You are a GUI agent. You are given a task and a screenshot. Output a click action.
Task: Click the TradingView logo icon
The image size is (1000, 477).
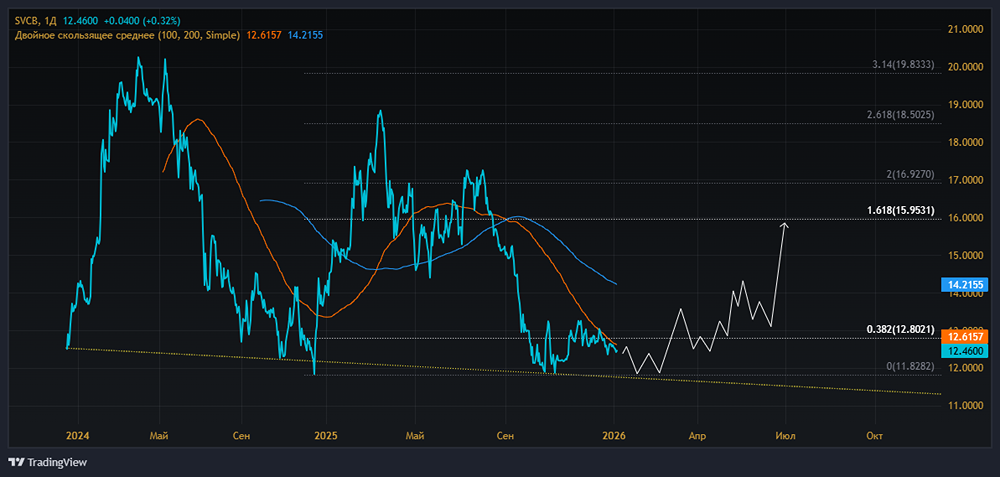16,462
